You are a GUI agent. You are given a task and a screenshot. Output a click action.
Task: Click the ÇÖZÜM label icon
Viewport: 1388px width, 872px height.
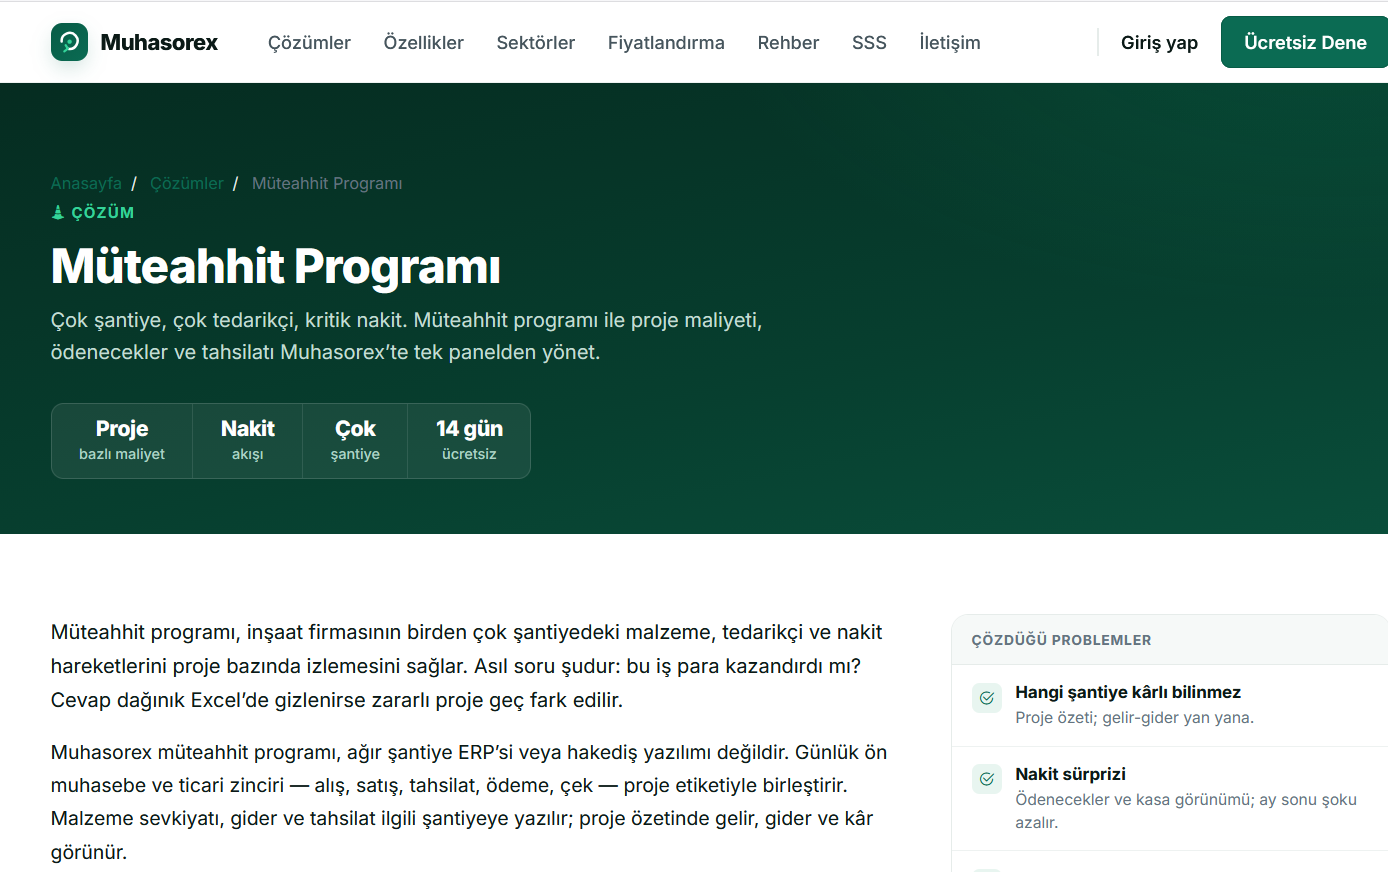tap(58, 212)
